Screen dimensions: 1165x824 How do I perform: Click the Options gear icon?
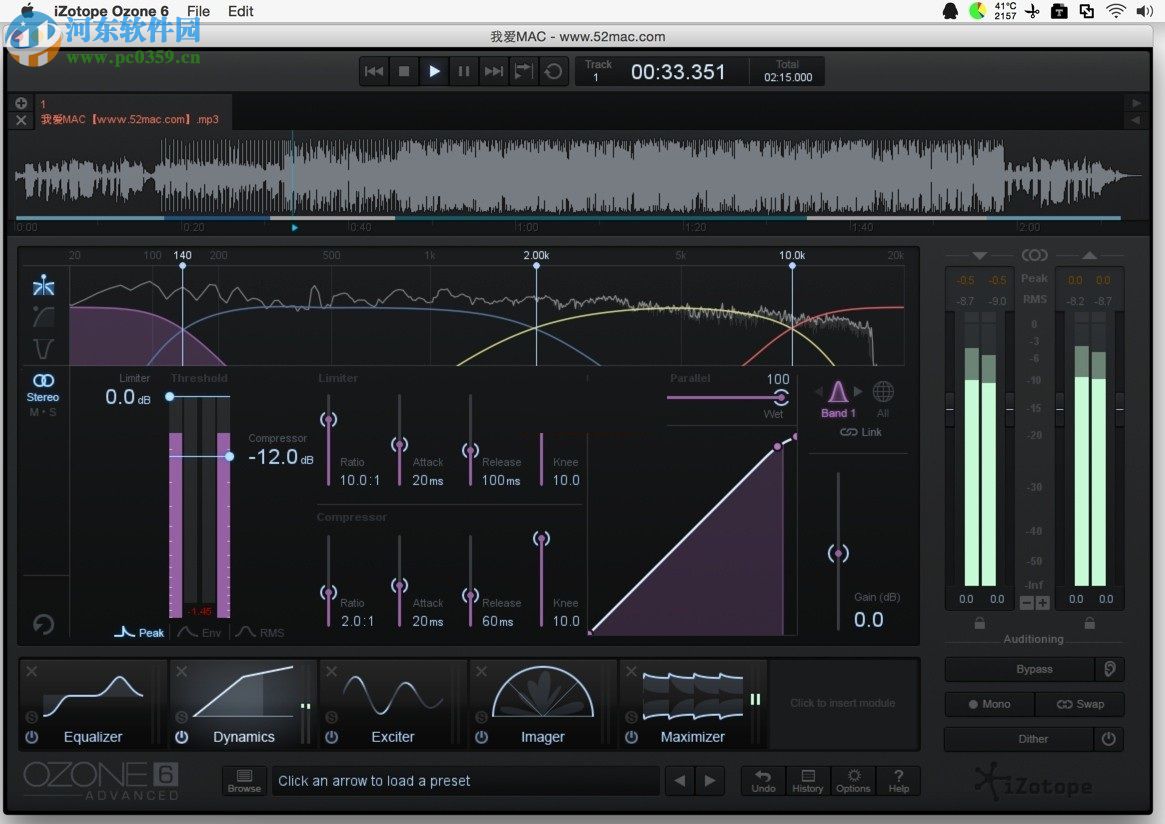point(853,780)
